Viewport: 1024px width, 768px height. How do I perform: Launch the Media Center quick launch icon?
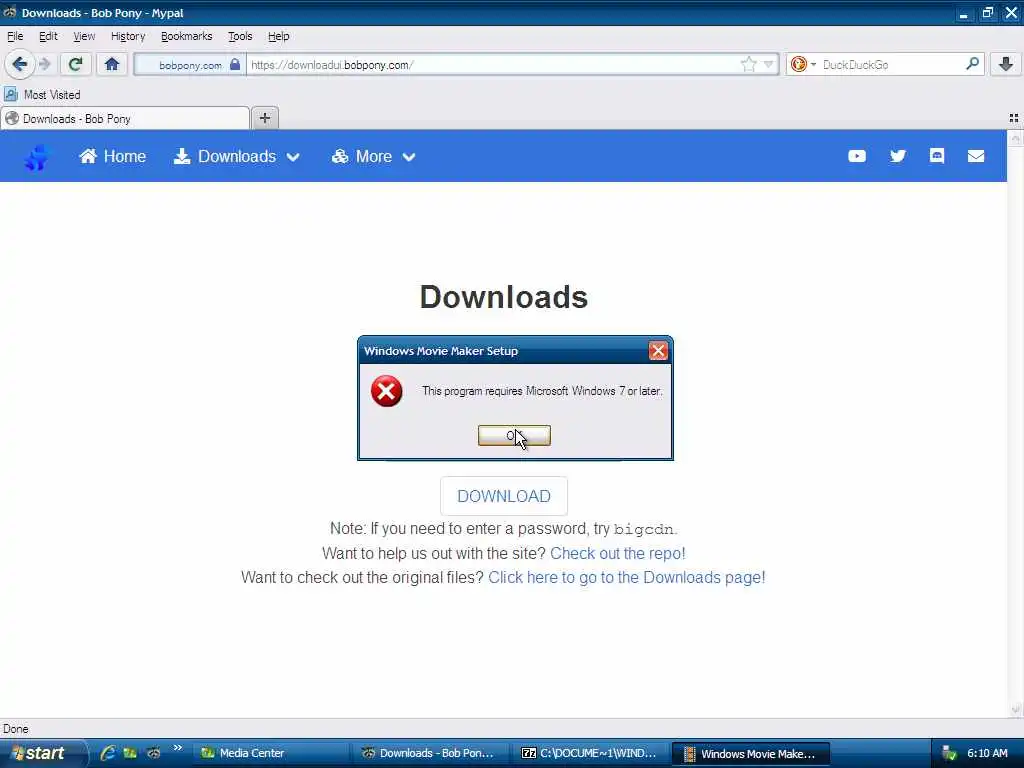point(130,753)
